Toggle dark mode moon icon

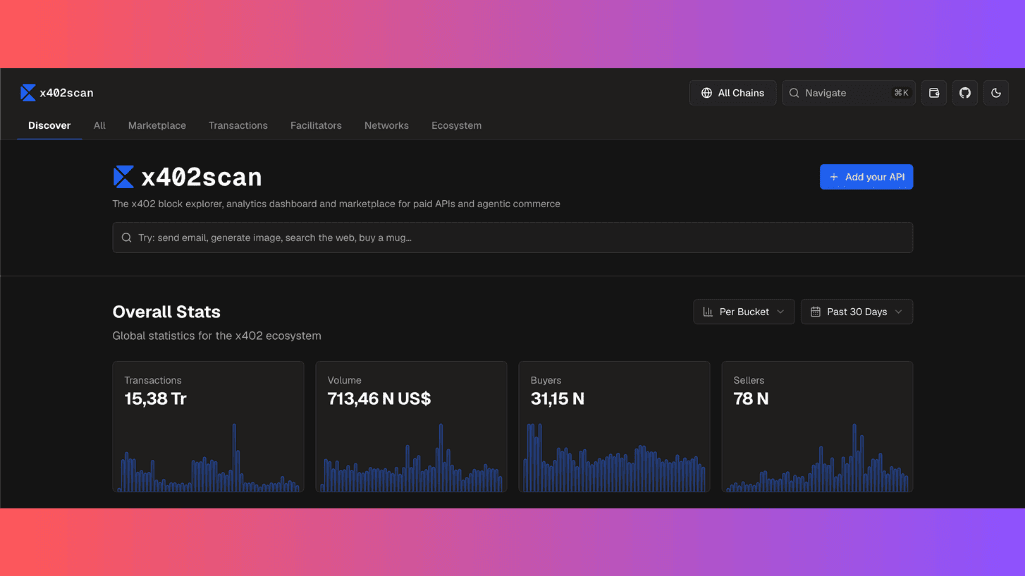(996, 93)
